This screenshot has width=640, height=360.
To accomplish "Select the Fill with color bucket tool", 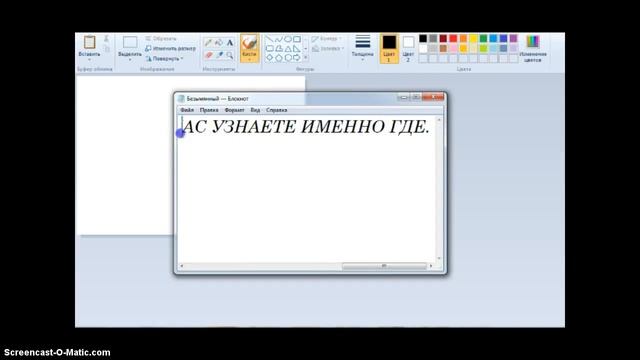I will coord(219,42).
